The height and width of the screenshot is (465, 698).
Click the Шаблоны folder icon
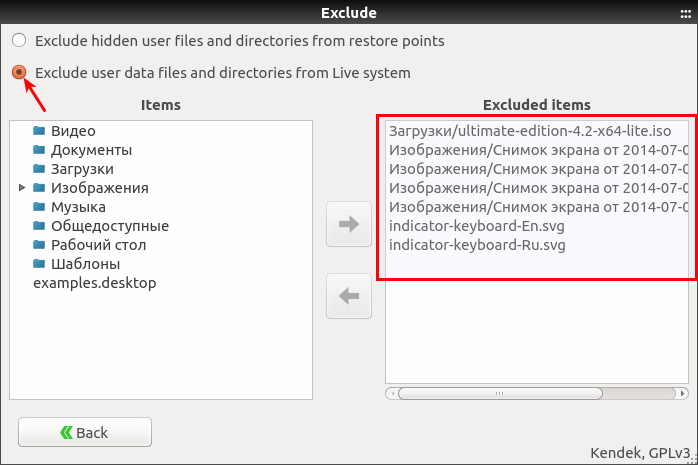point(39,264)
